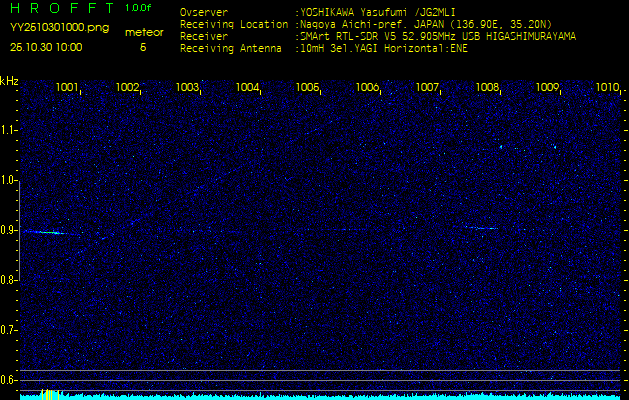Click the 1001 time axis marker
Image resolution: width=629 pixels, height=400 pixels.
[67, 87]
